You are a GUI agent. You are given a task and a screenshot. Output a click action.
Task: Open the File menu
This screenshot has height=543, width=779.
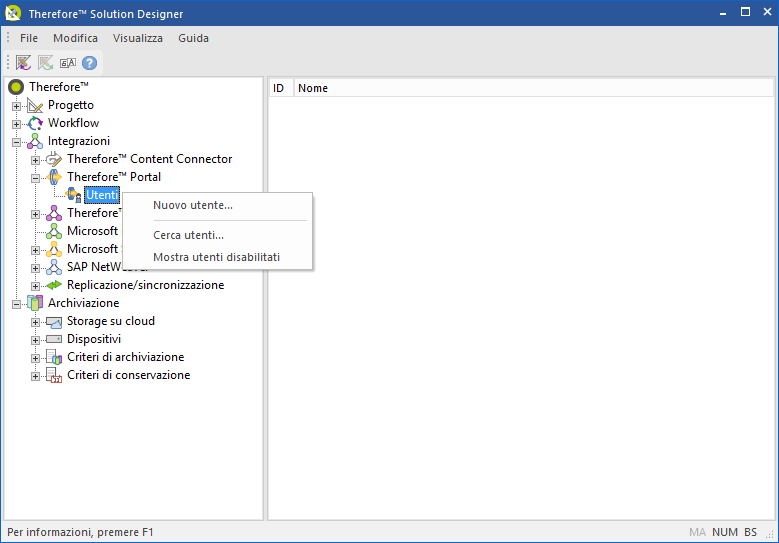[29, 38]
